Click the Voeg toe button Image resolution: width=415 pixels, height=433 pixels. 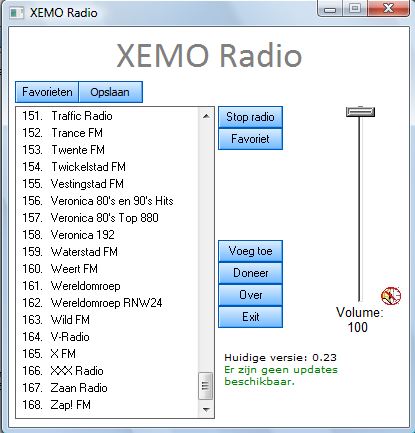point(250,251)
